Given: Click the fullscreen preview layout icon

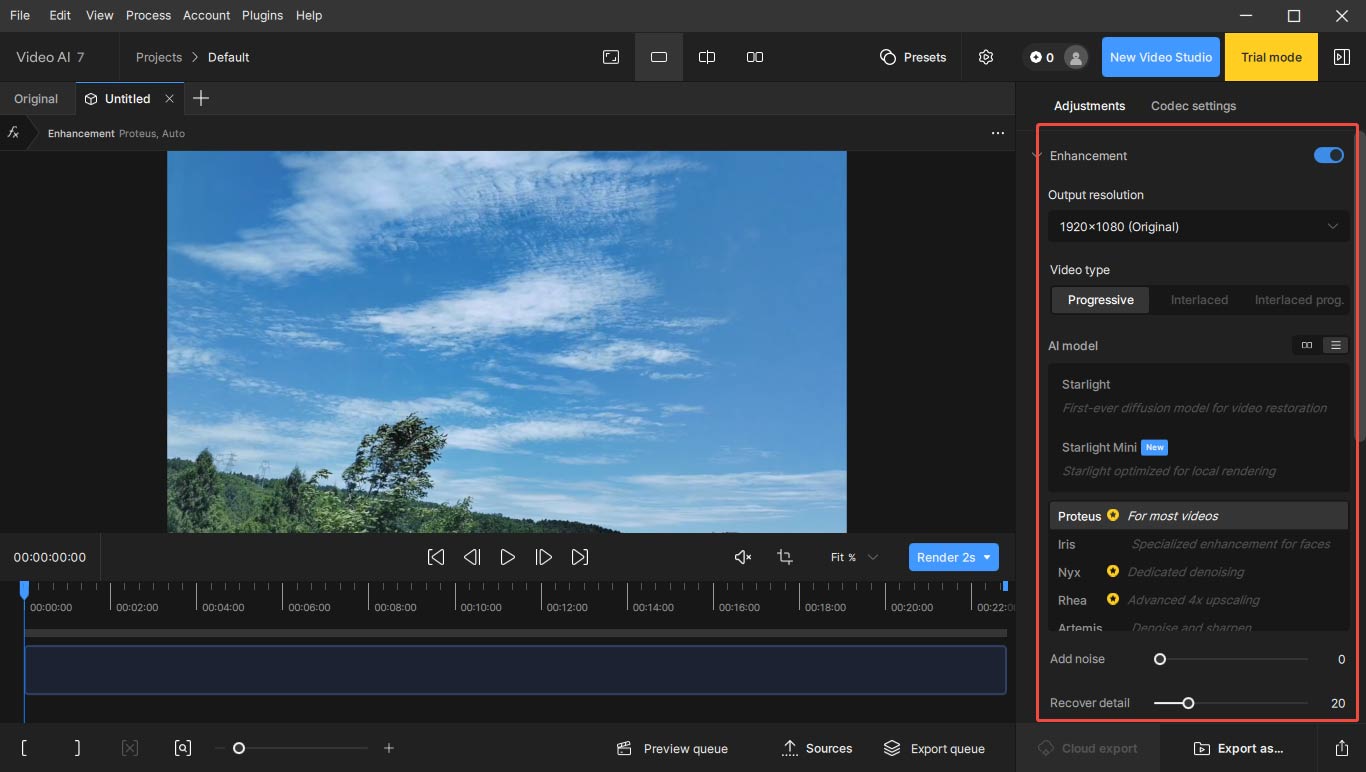Looking at the screenshot, I should 611,57.
